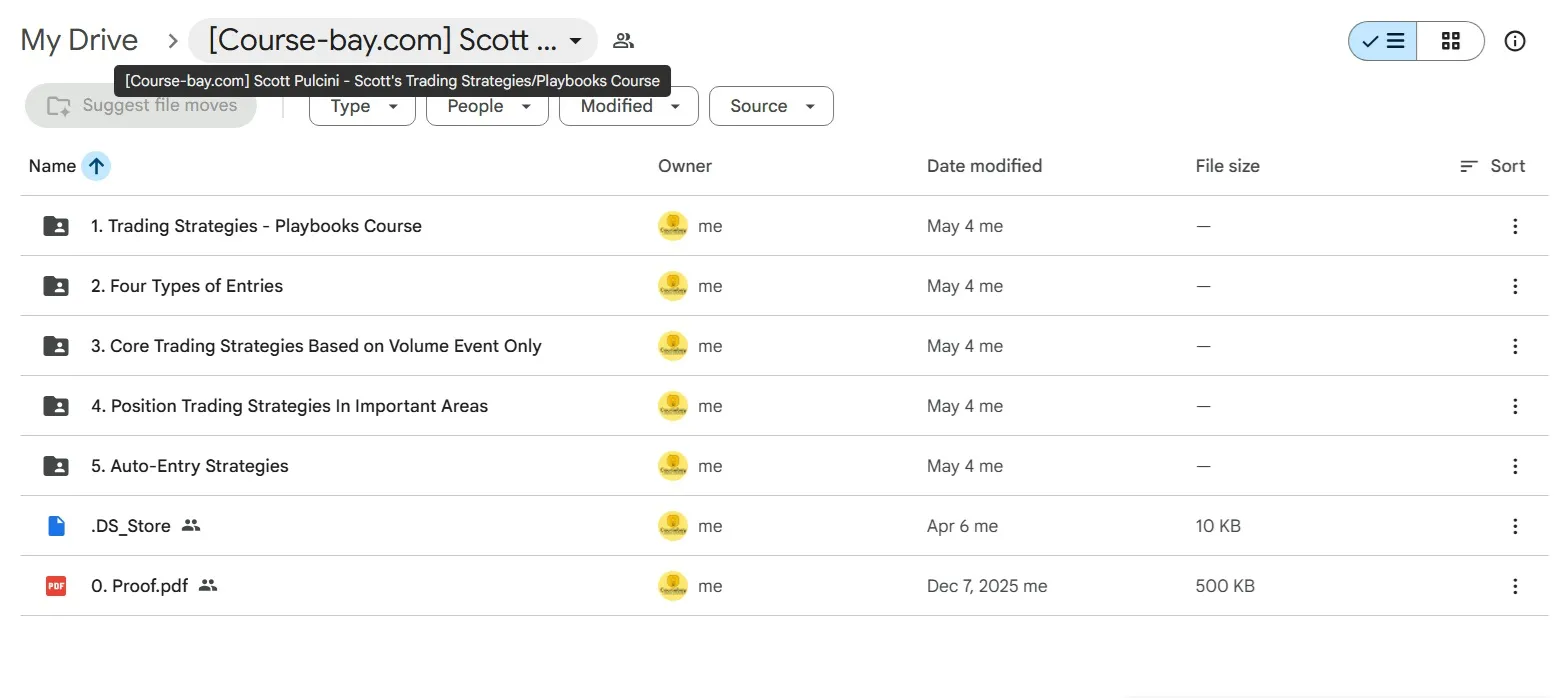Image resolution: width=1564 pixels, height=698 pixels.
Task: Click "Dec 7, 2025 me" modified date
Action: (x=987, y=586)
